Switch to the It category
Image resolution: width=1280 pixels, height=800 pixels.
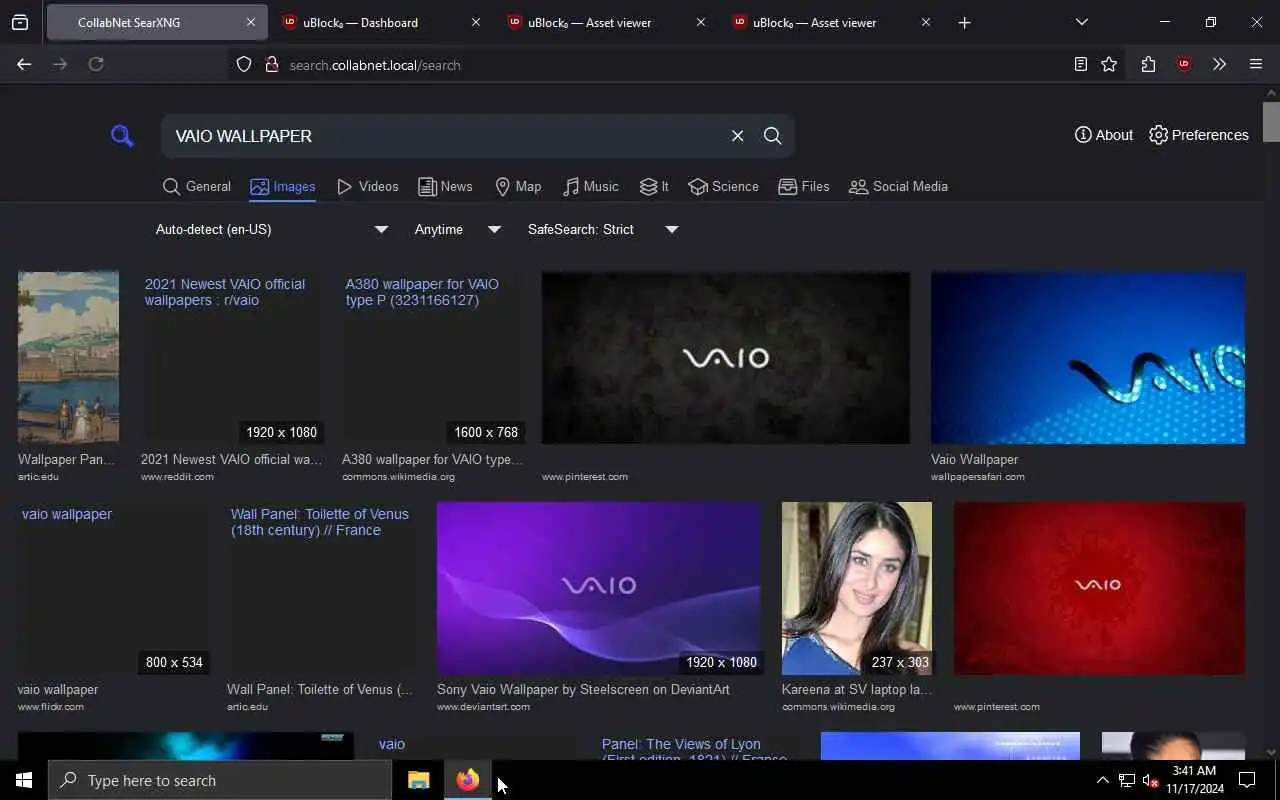[654, 186]
